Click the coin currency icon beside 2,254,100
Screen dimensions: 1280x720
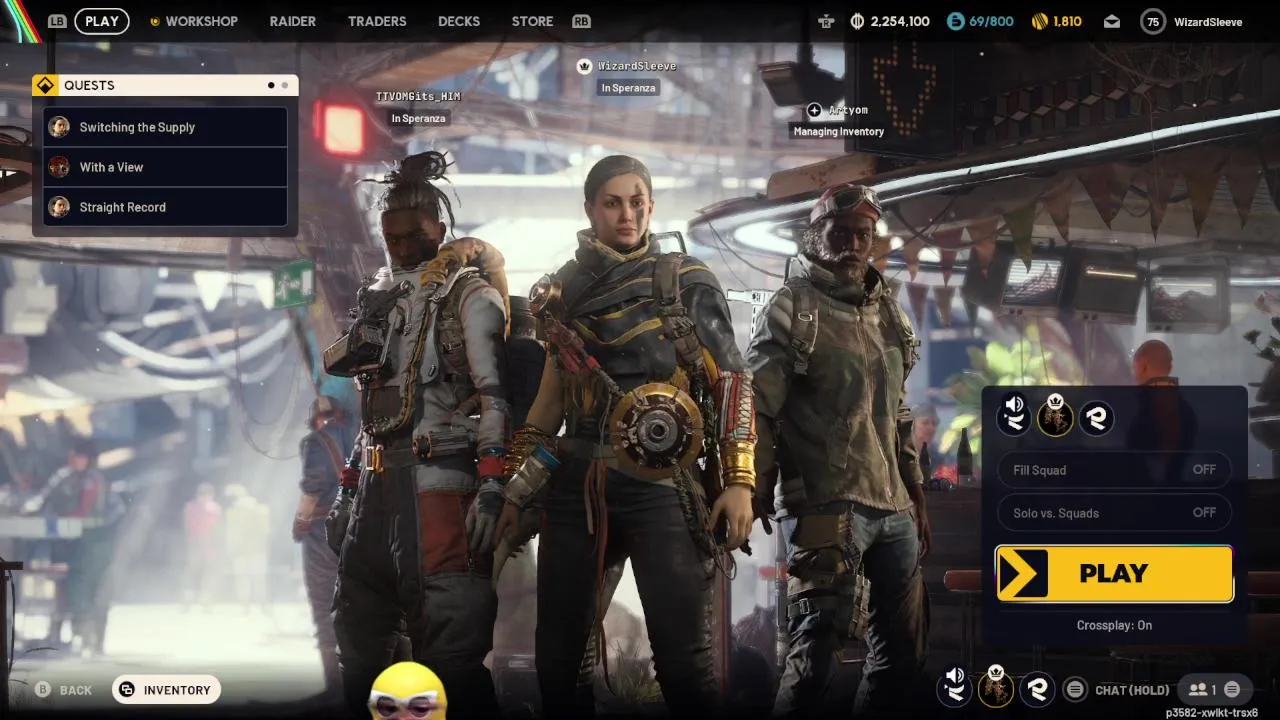coord(857,21)
